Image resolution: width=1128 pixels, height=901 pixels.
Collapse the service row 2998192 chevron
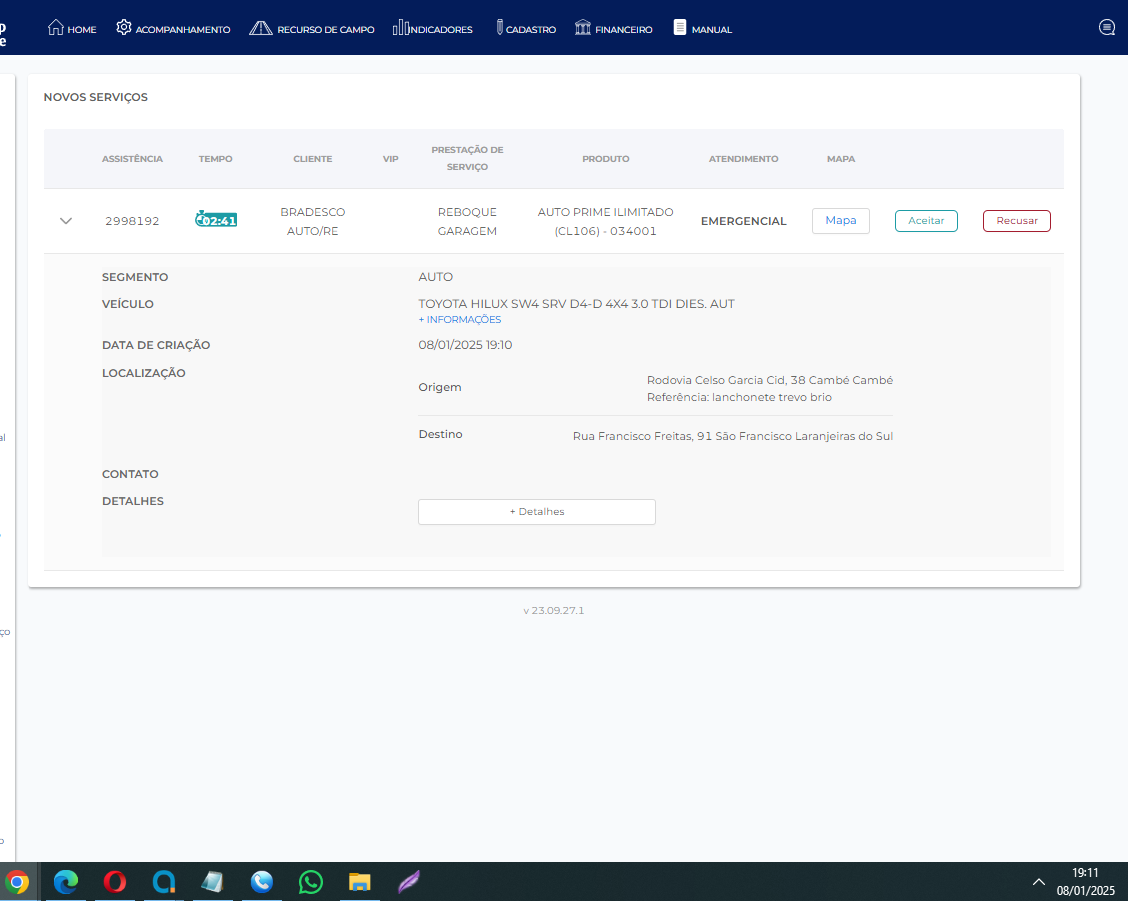click(x=66, y=221)
